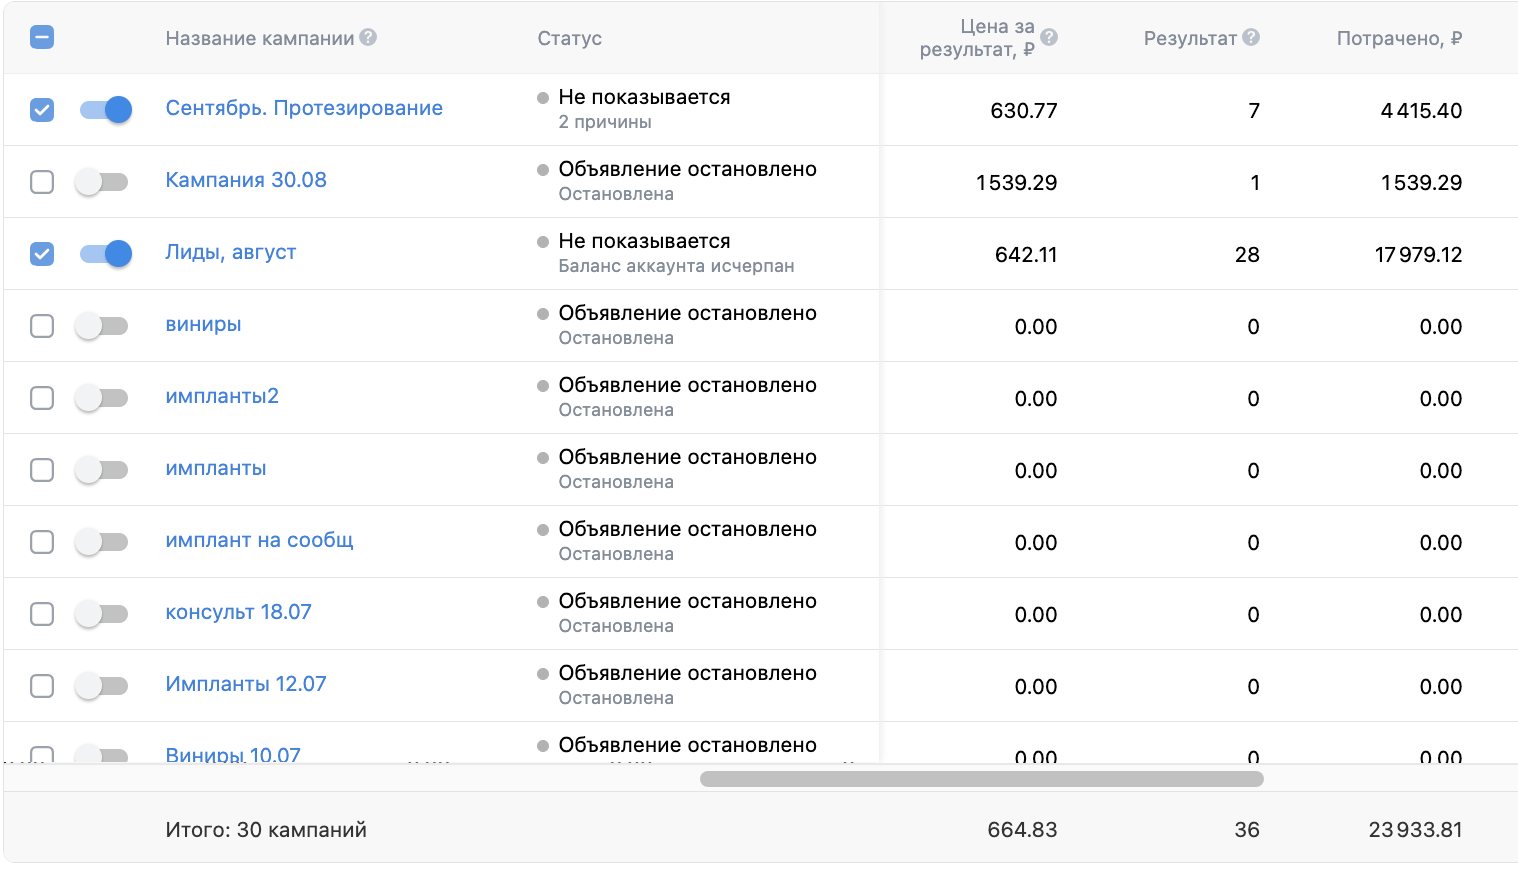Open help icon next to Название кампании

[368, 38]
